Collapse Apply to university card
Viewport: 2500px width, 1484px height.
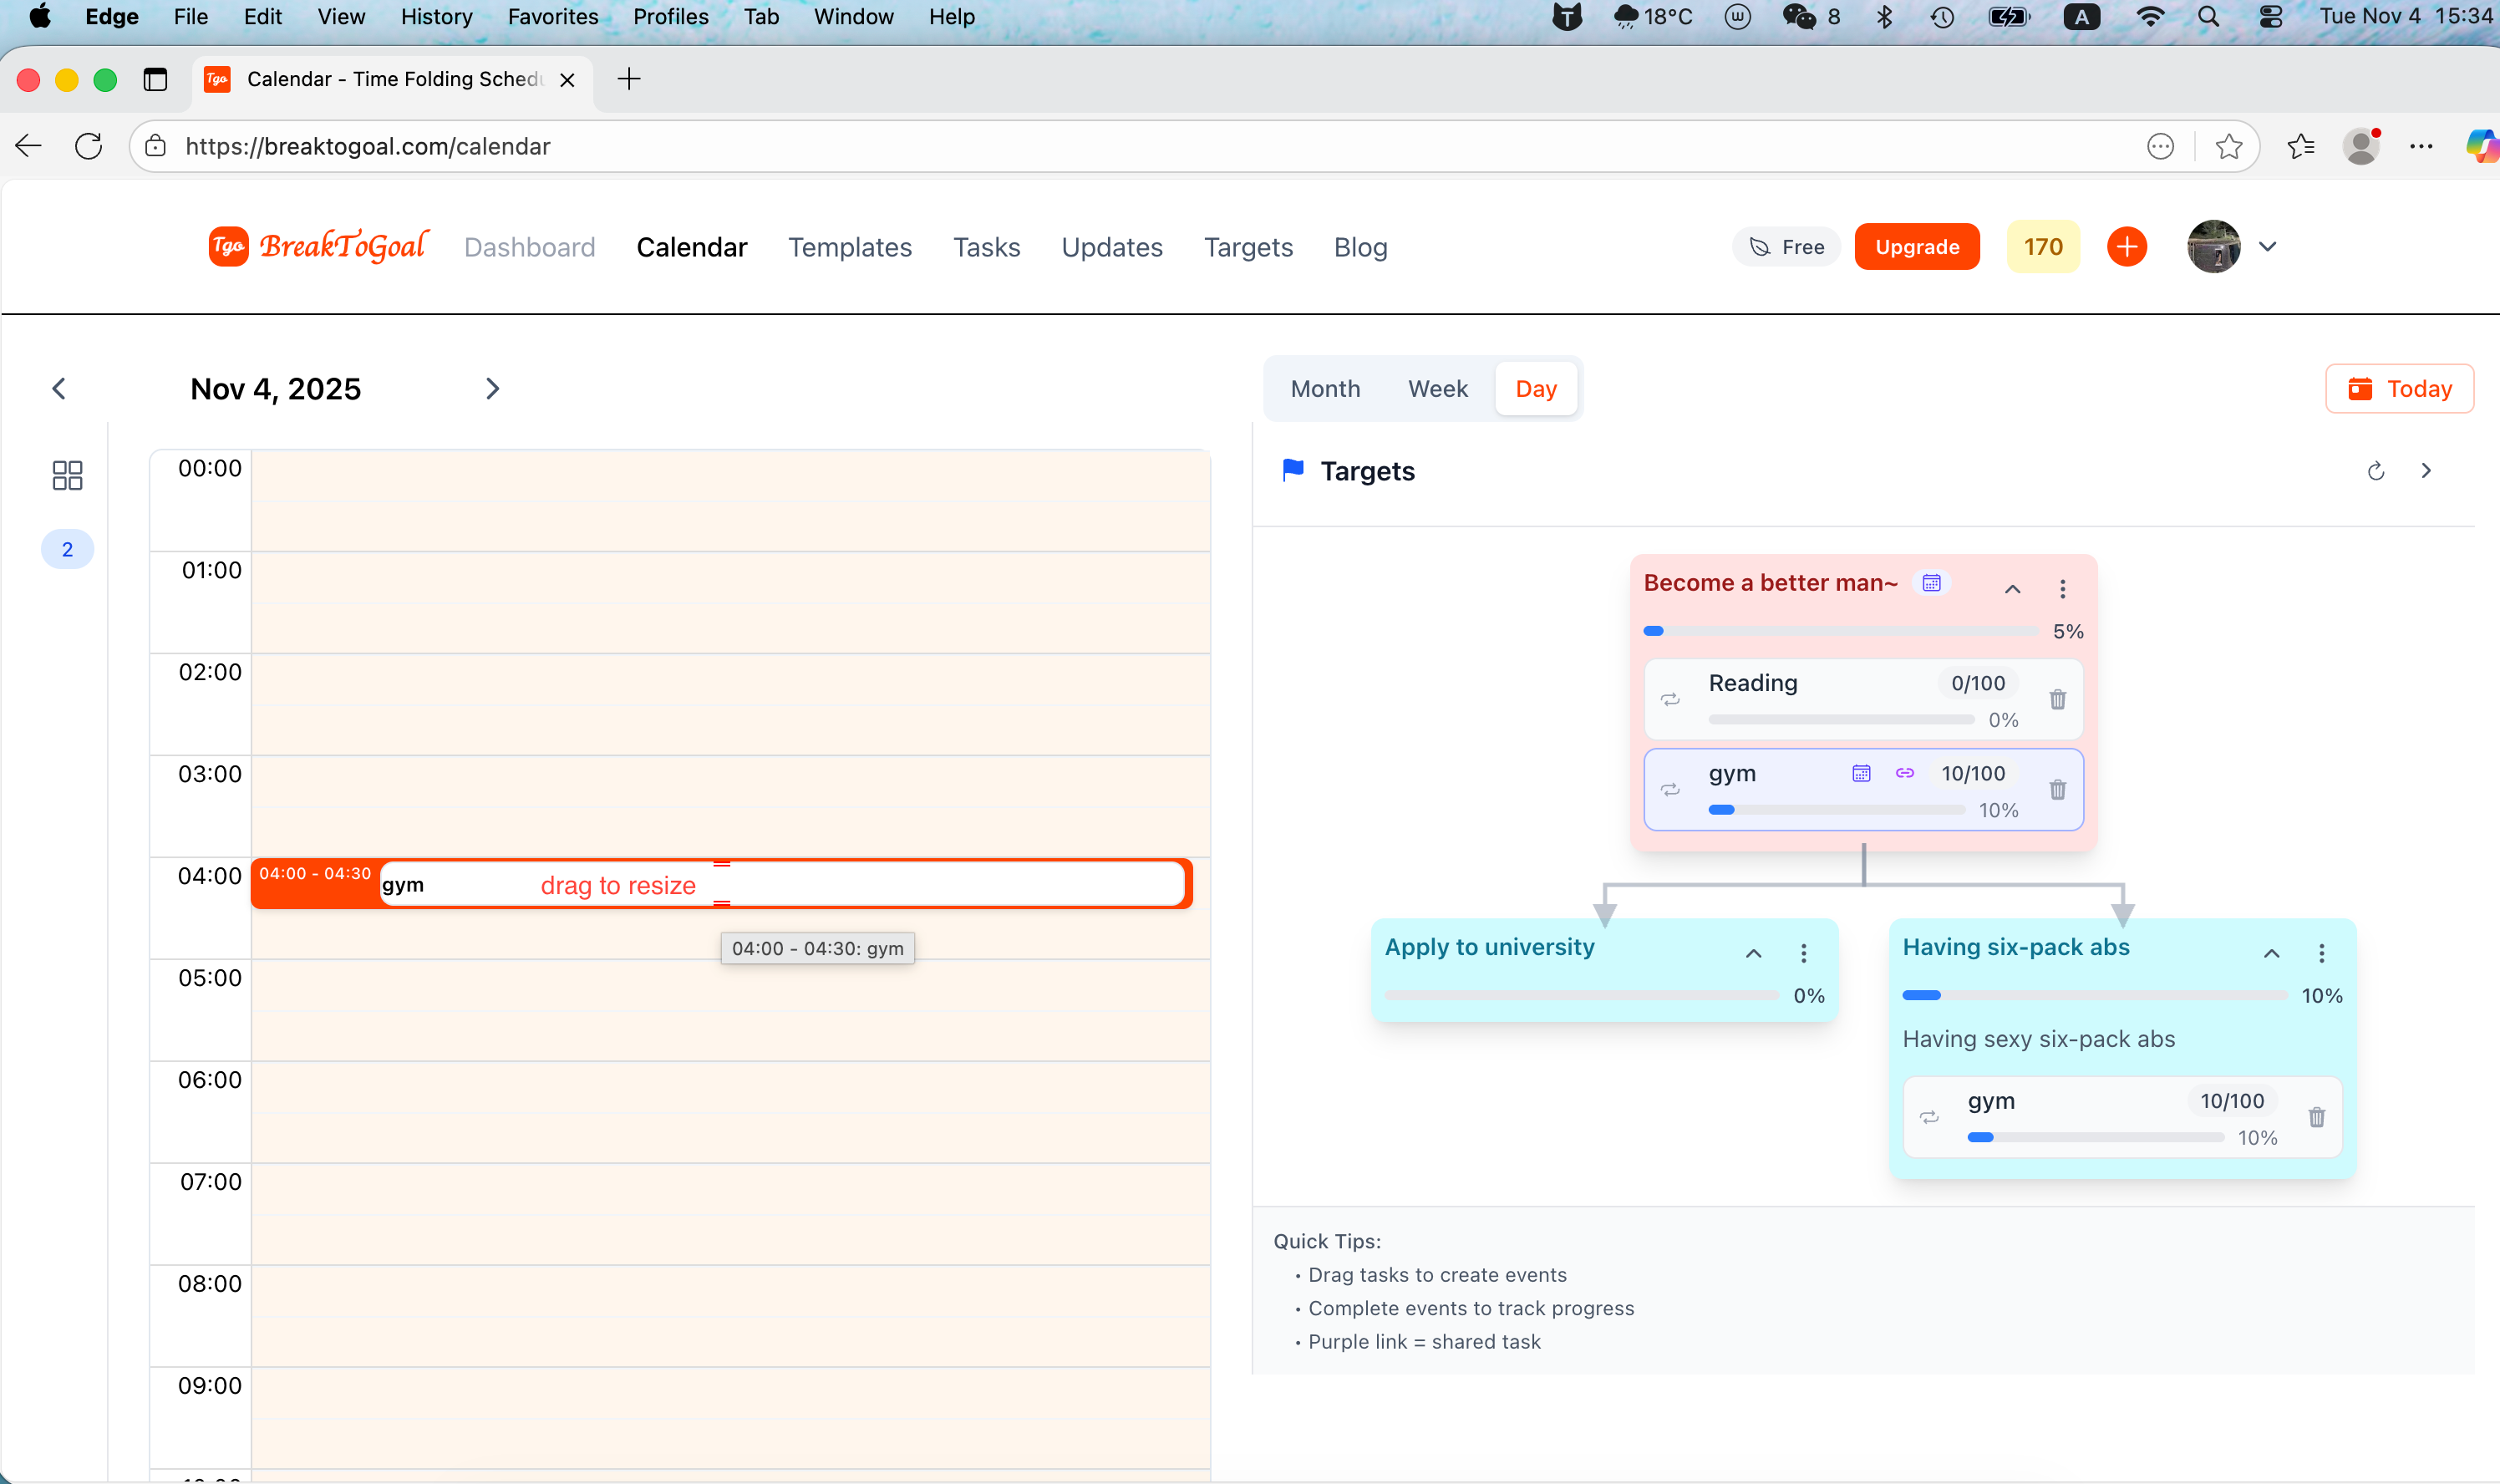1753,953
